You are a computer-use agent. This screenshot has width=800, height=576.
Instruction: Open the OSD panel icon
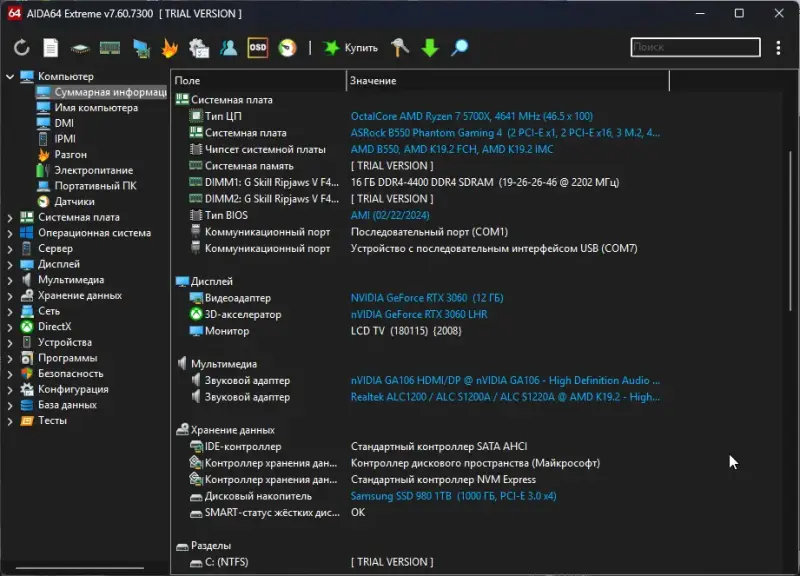(258, 47)
